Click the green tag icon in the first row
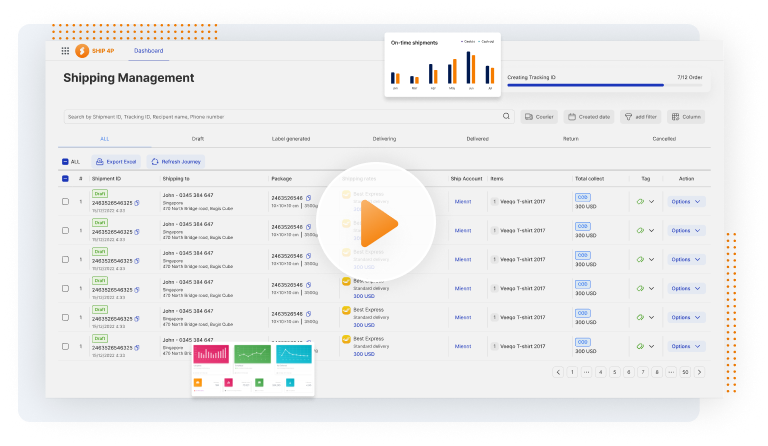Viewport: 768px width, 446px height. coord(640,202)
